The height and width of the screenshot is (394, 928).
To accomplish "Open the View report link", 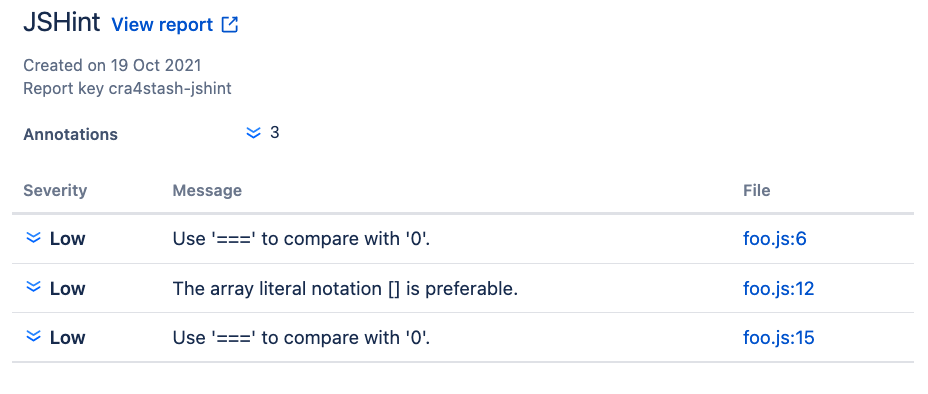I will (x=162, y=25).
